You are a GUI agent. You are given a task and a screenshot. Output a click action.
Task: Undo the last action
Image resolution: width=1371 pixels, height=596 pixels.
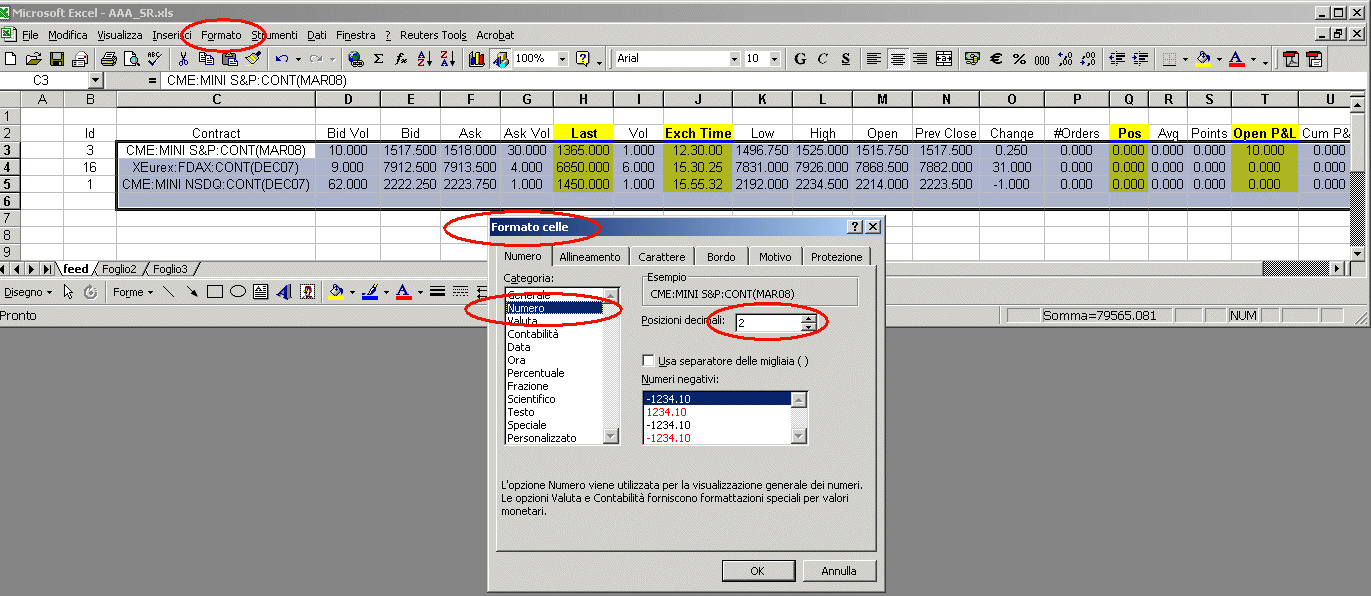click(281, 59)
